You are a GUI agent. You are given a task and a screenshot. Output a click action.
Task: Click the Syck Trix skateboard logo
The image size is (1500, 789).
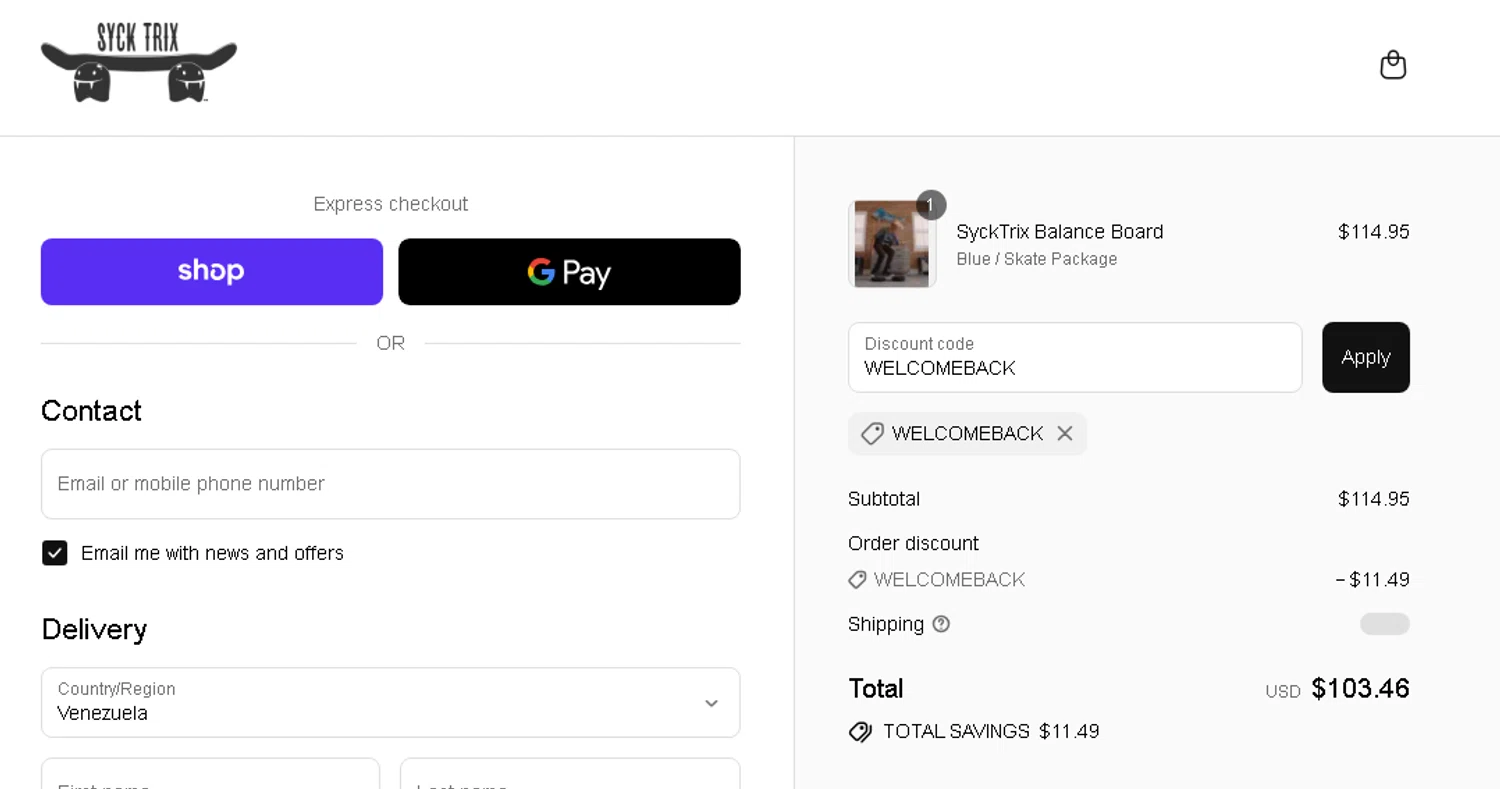(139, 63)
